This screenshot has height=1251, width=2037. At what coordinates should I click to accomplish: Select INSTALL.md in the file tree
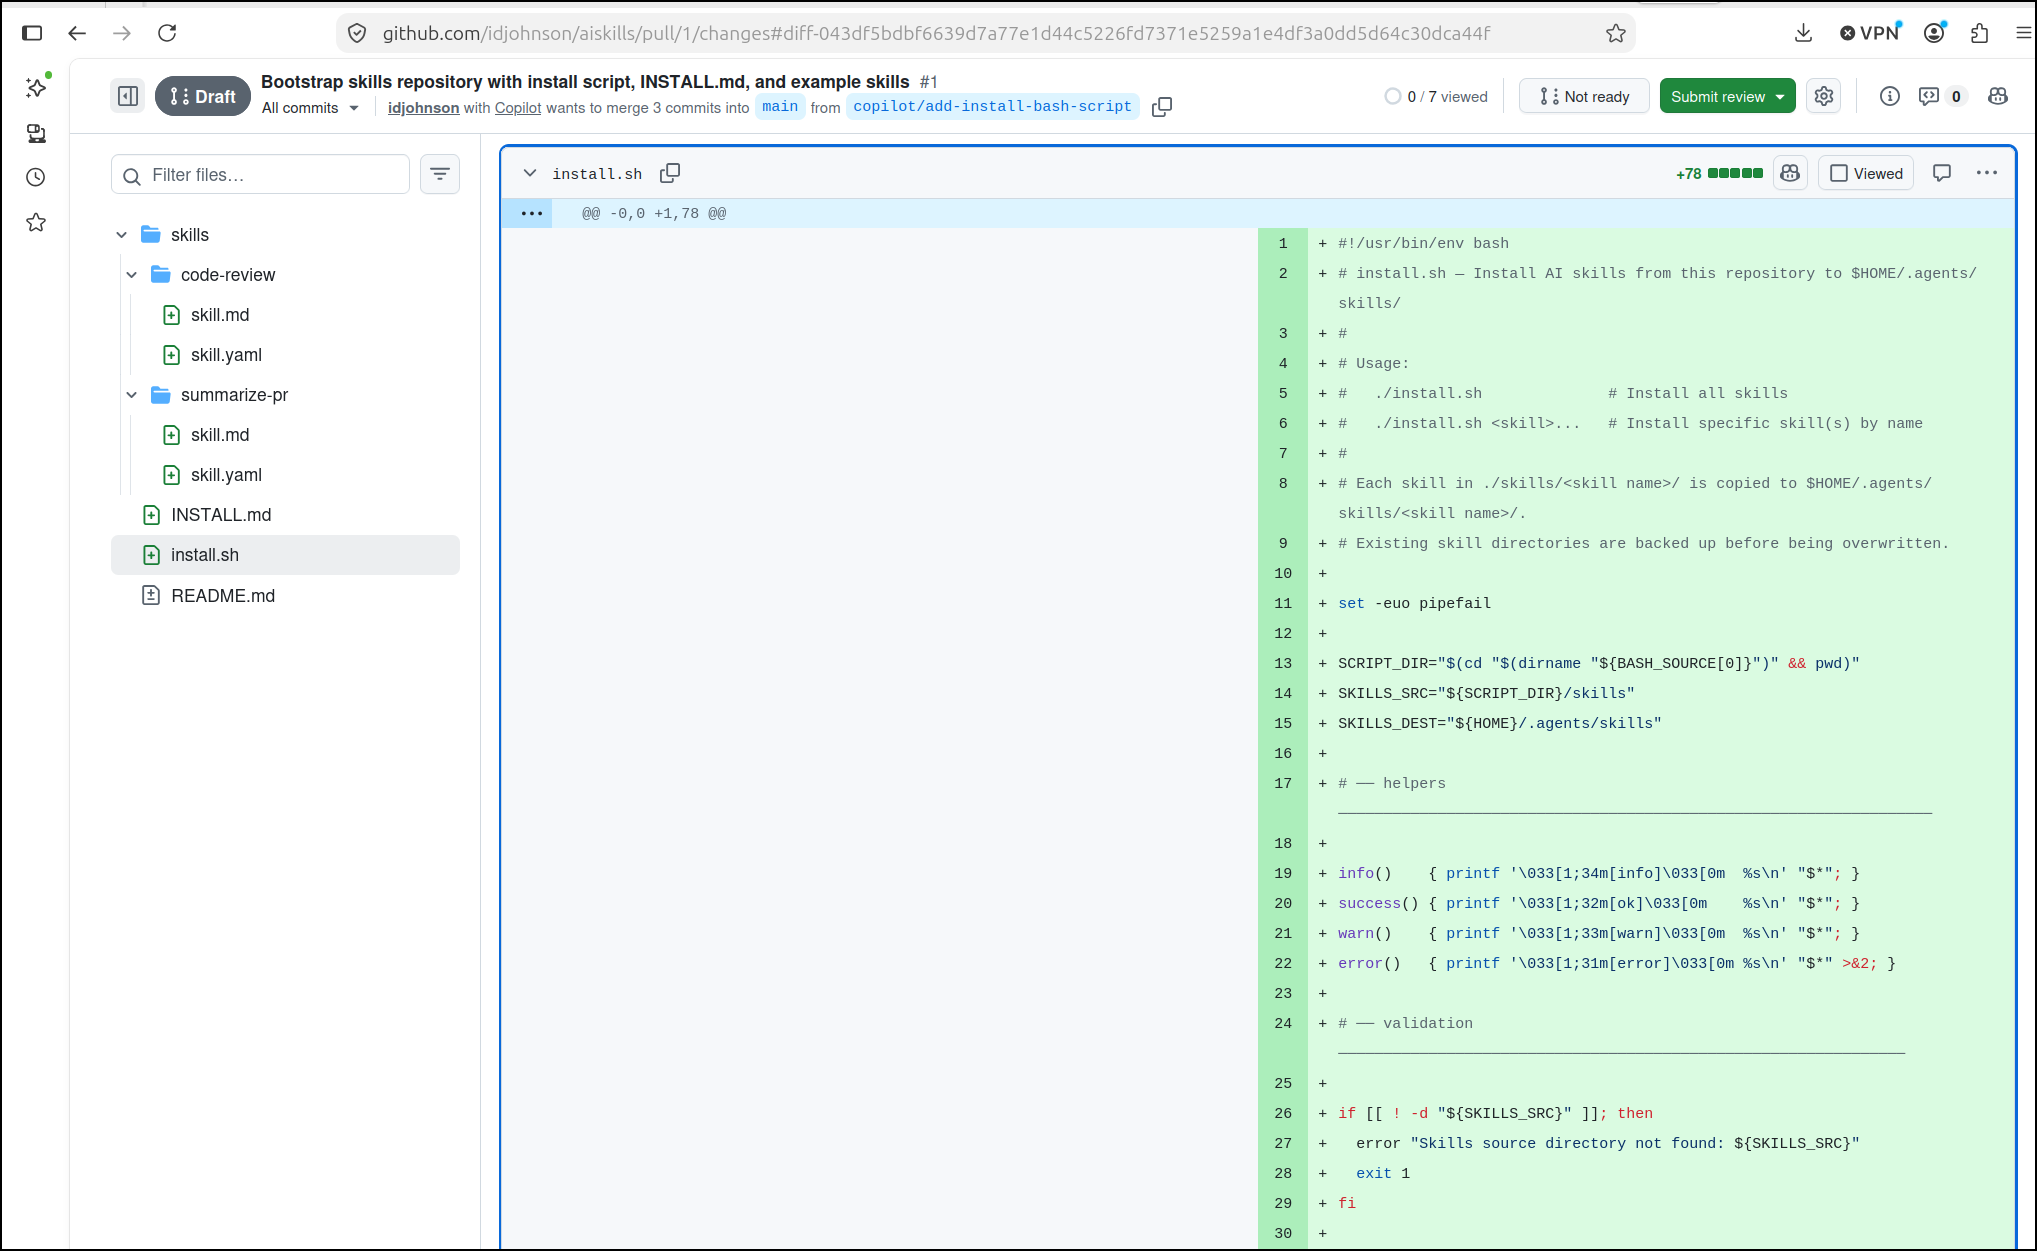(x=285, y=515)
